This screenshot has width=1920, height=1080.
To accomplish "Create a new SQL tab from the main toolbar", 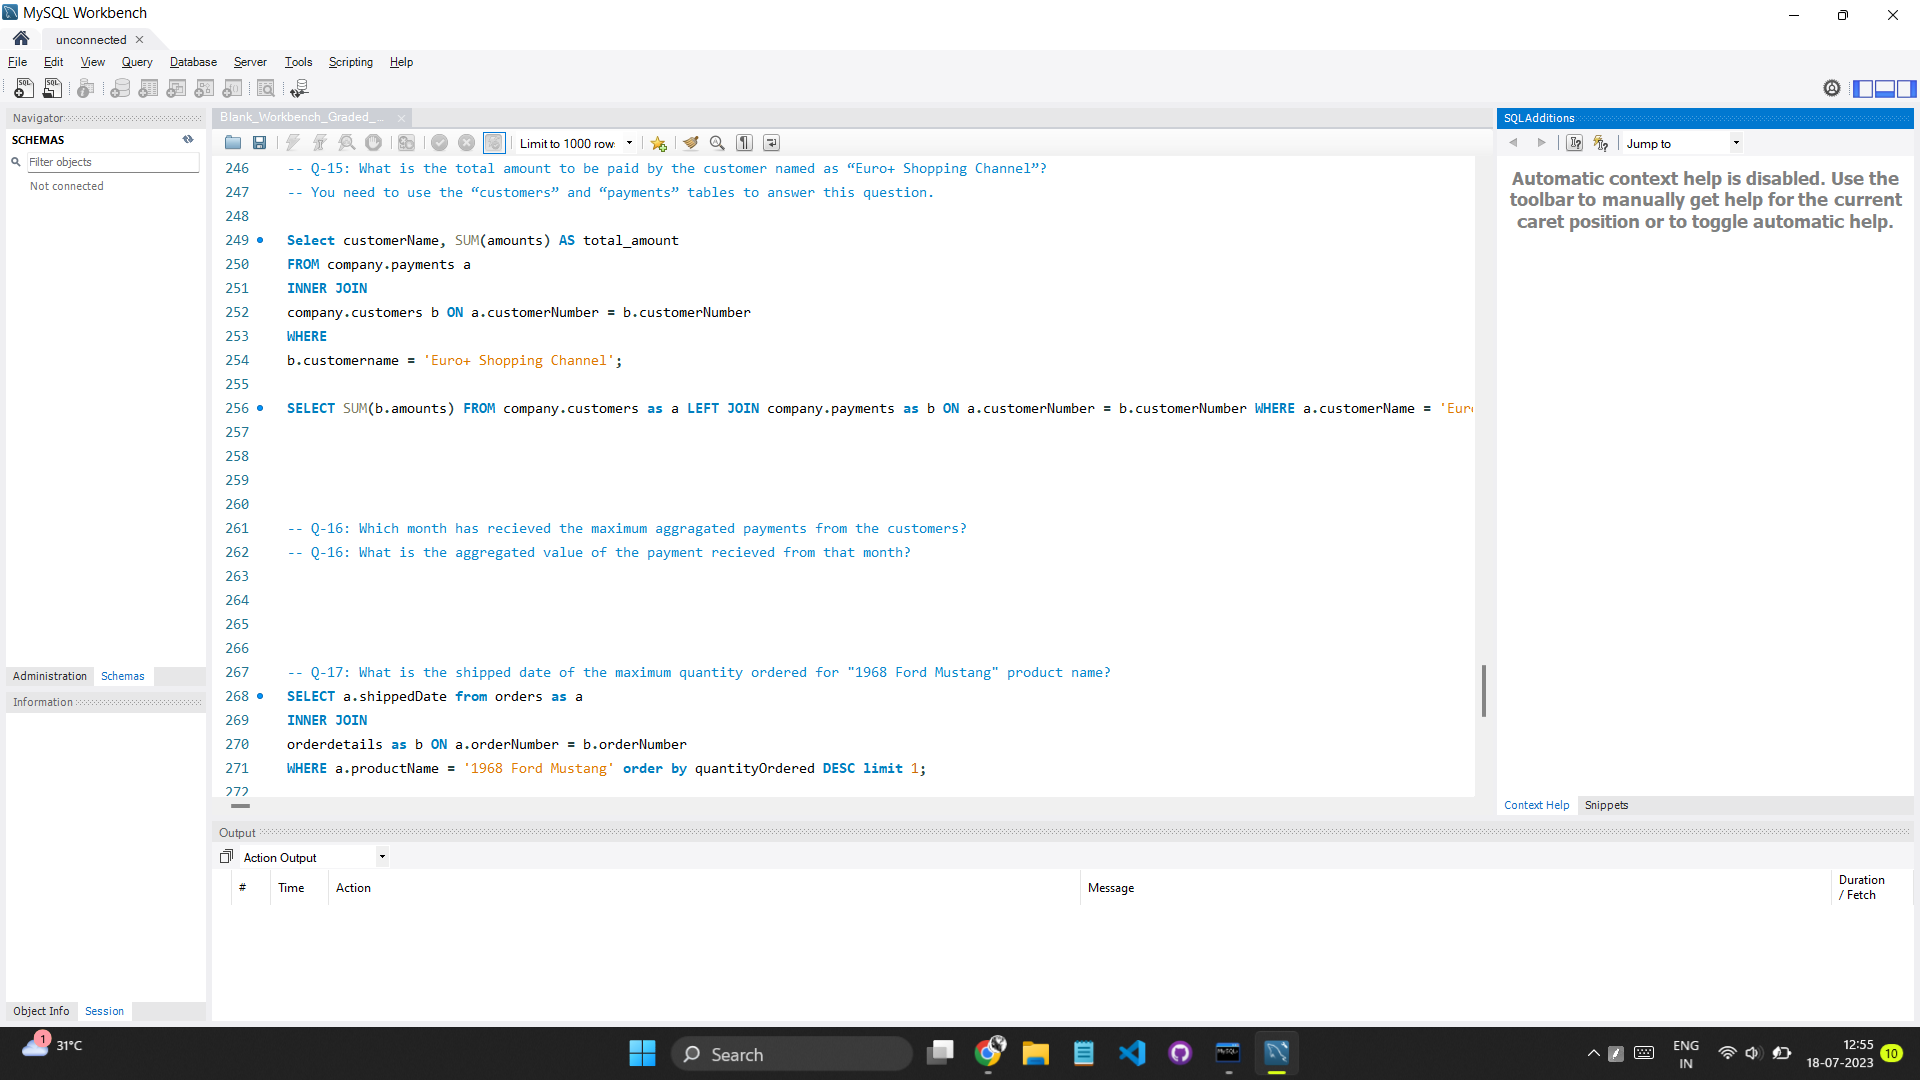I will (24, 88).
